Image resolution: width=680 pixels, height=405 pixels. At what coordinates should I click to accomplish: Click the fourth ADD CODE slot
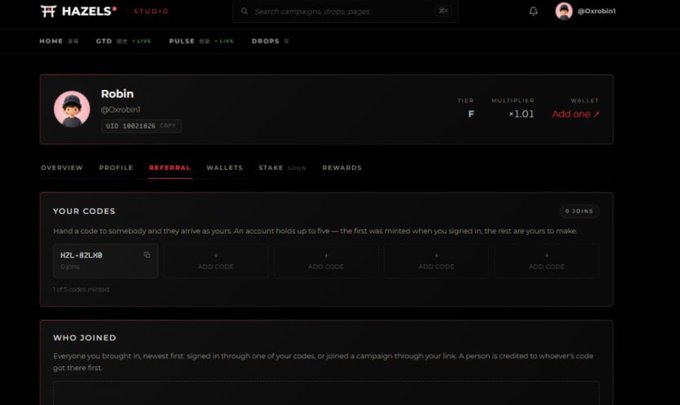(546, 261)
